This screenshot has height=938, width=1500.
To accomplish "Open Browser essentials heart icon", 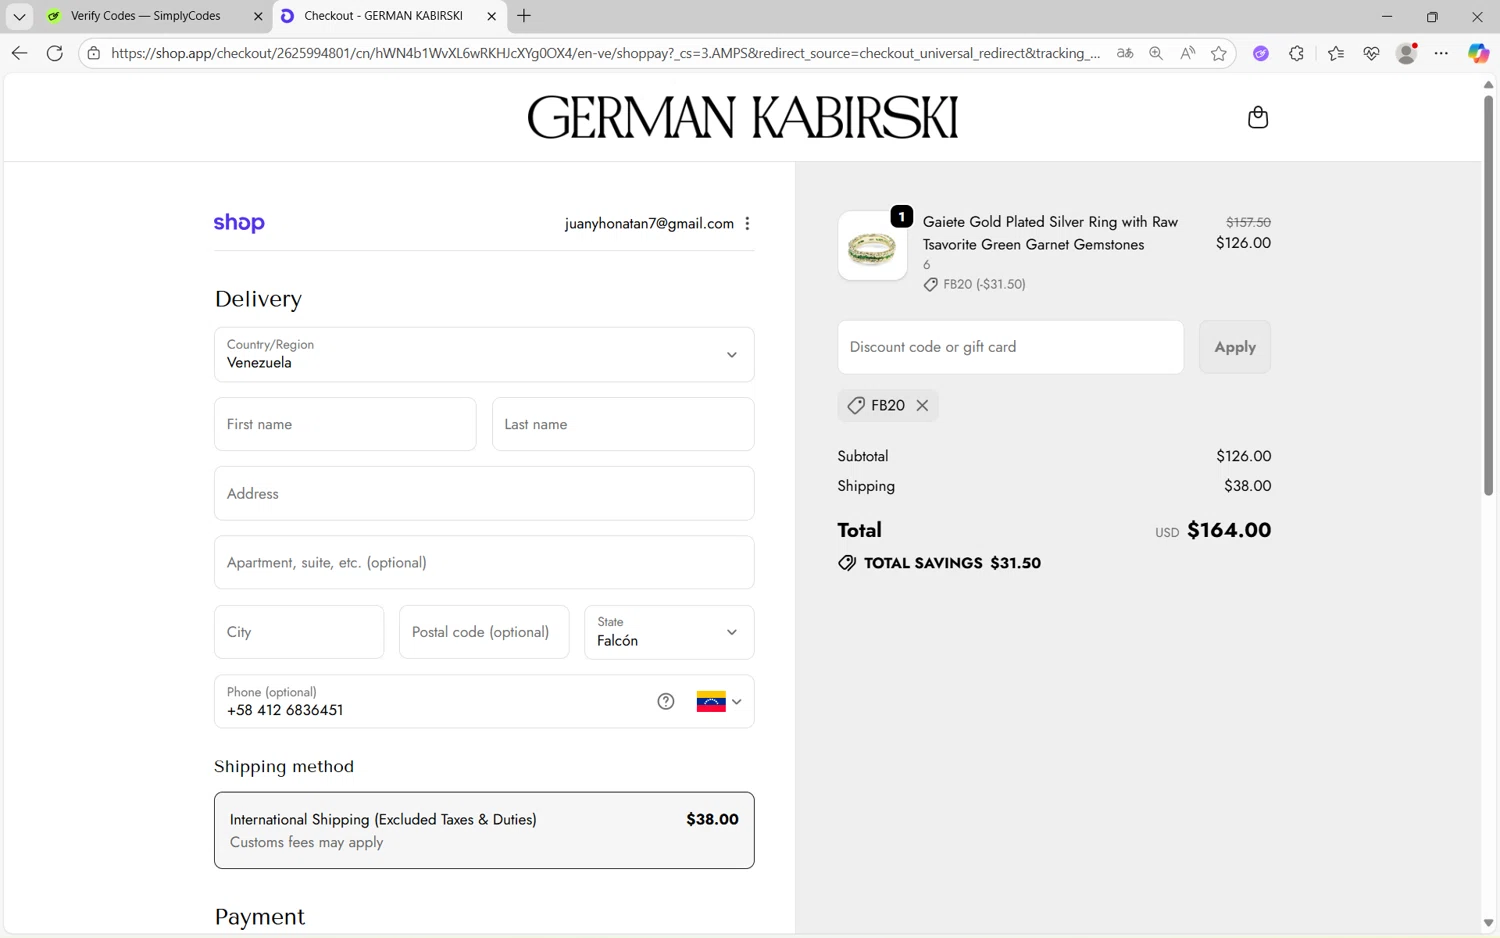I will point(1371,54).
